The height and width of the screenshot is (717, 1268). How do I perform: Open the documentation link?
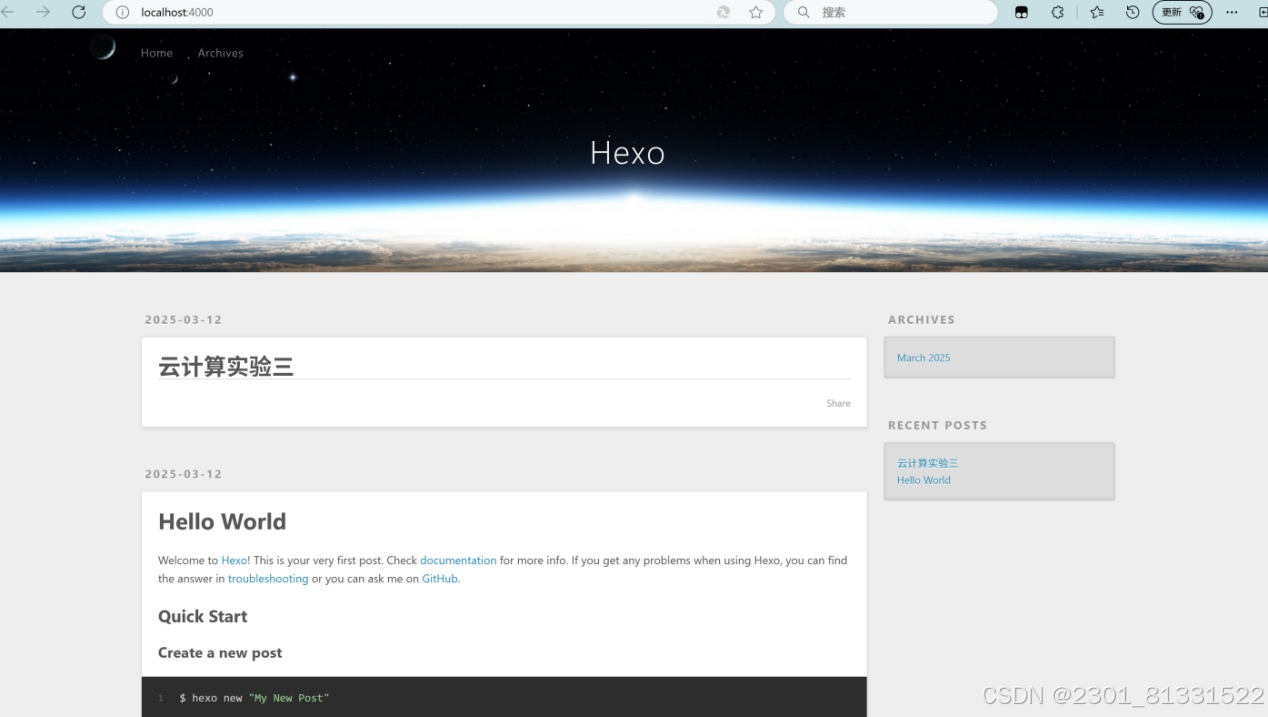click(x=458, y=560)
